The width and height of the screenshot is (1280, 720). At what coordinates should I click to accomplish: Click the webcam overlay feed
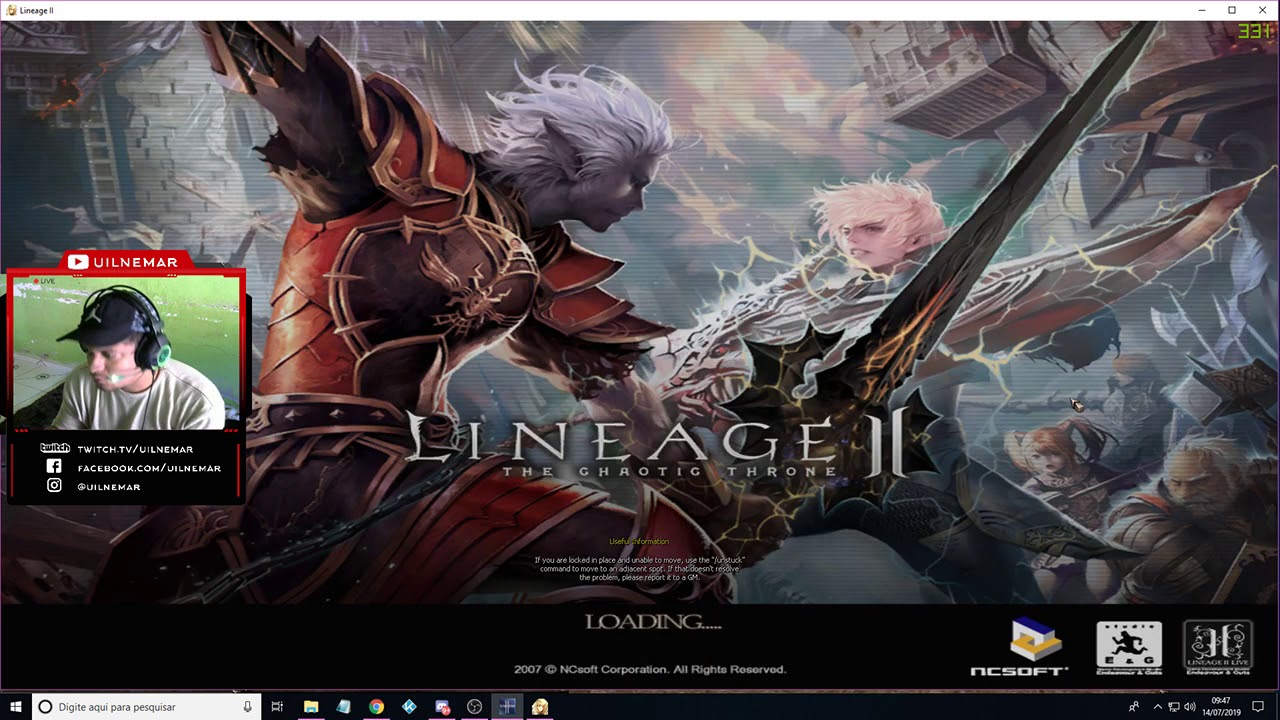(x=125, y=352)
